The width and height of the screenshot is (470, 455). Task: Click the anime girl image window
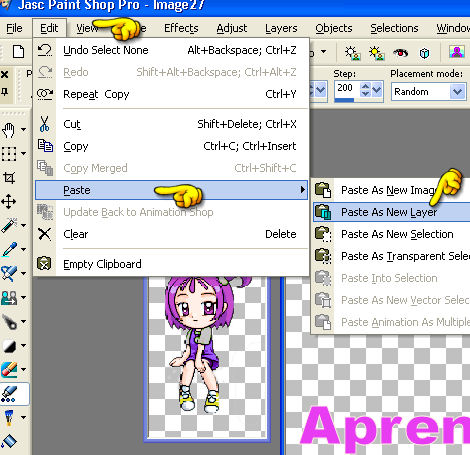pos(207,358)
